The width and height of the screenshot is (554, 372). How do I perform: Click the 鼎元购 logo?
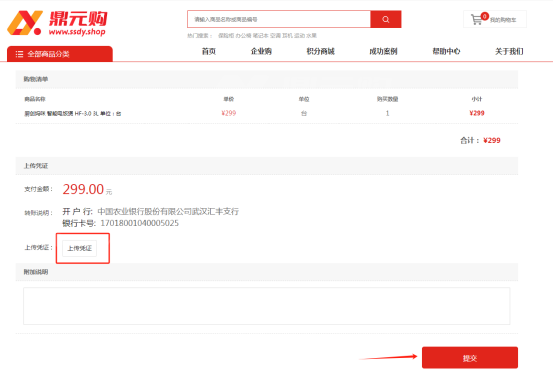pyautogui.click(x=57, y=23)
